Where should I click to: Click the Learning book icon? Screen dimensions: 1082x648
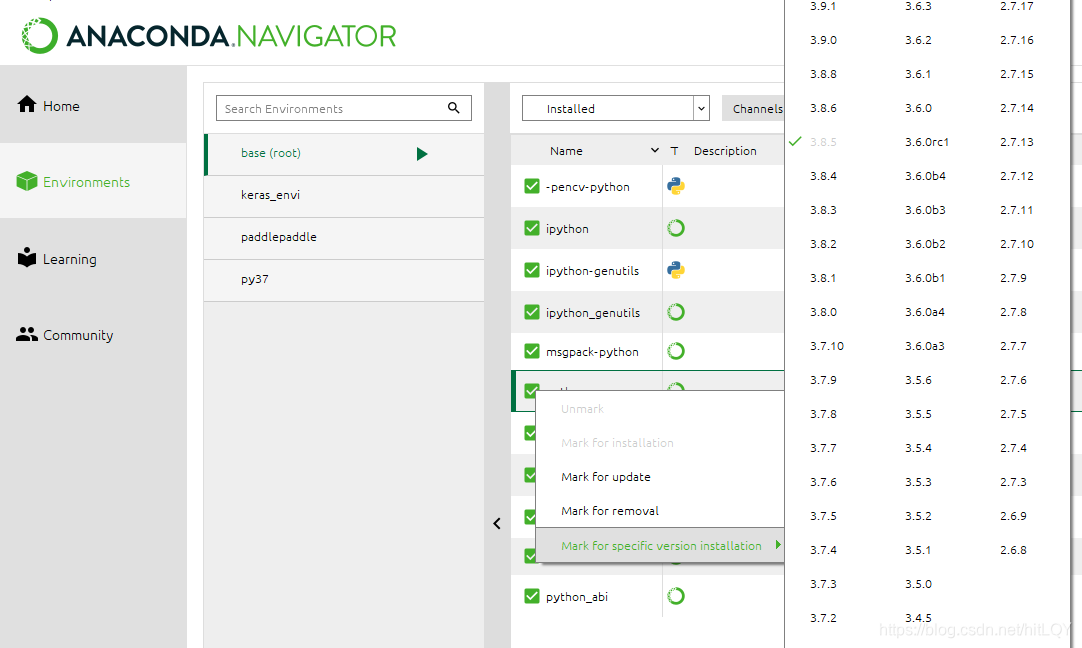point(27,257)
